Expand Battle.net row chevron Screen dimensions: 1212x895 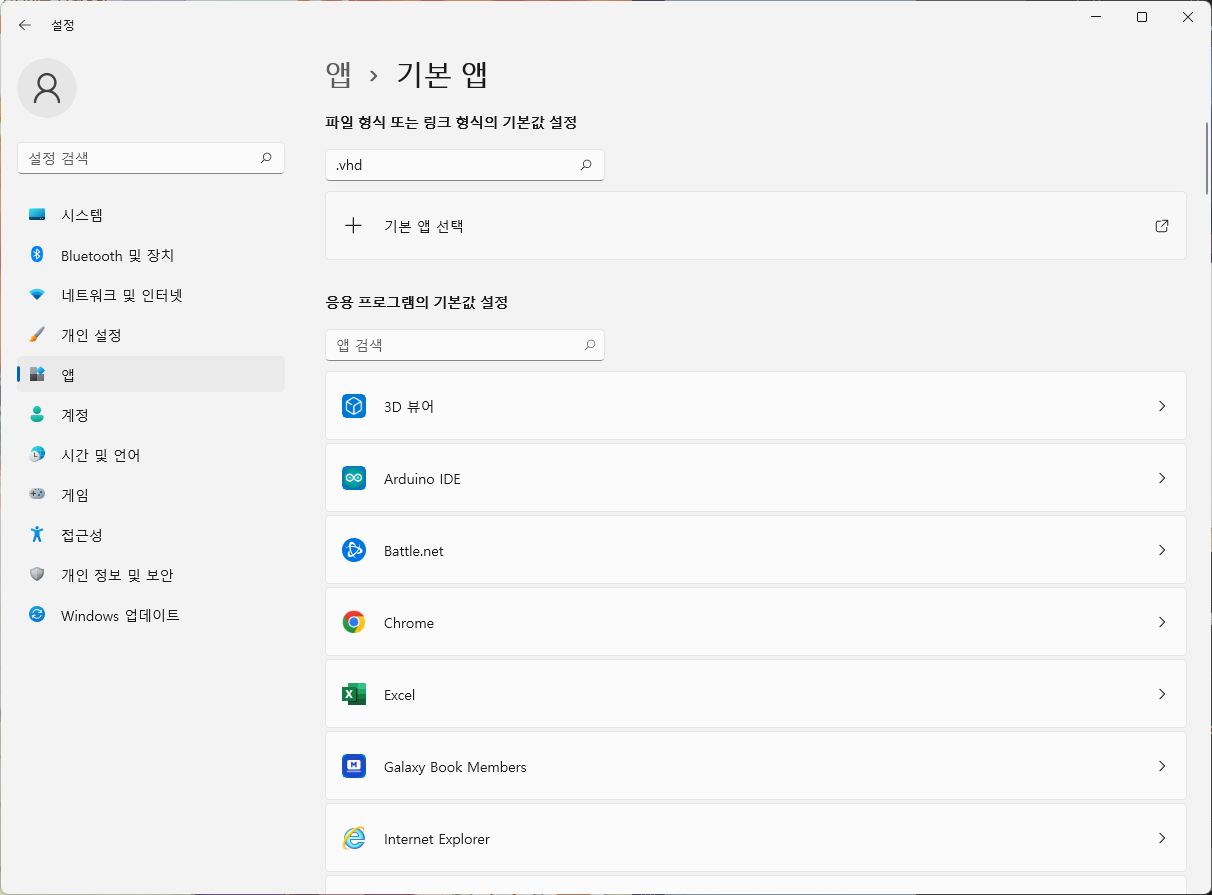(1162, 550)
